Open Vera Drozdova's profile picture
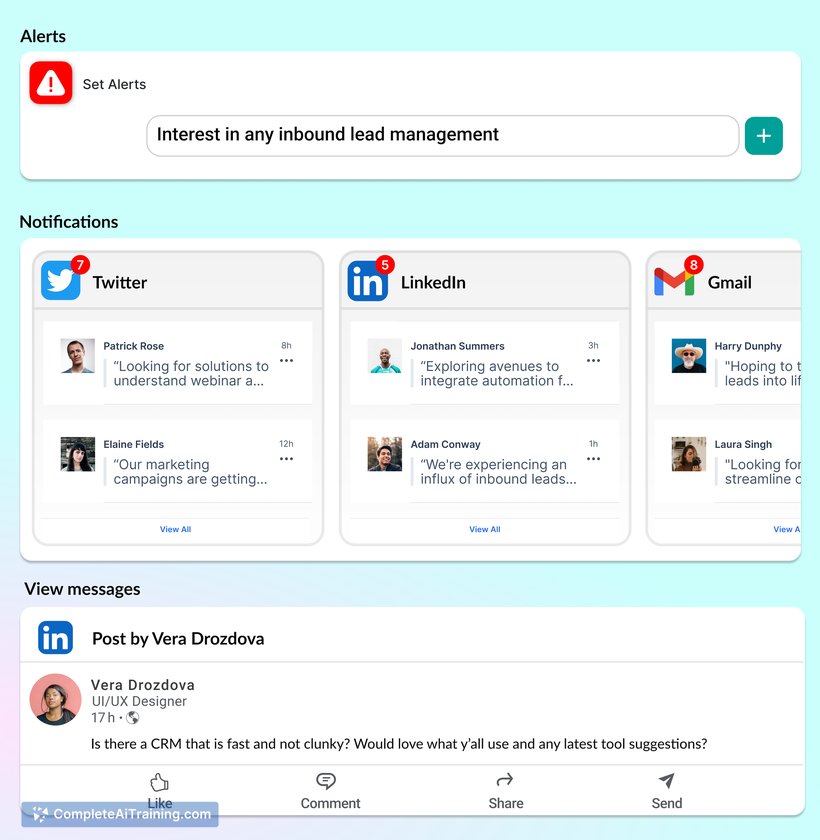820x840 pixels. [55, 700]
